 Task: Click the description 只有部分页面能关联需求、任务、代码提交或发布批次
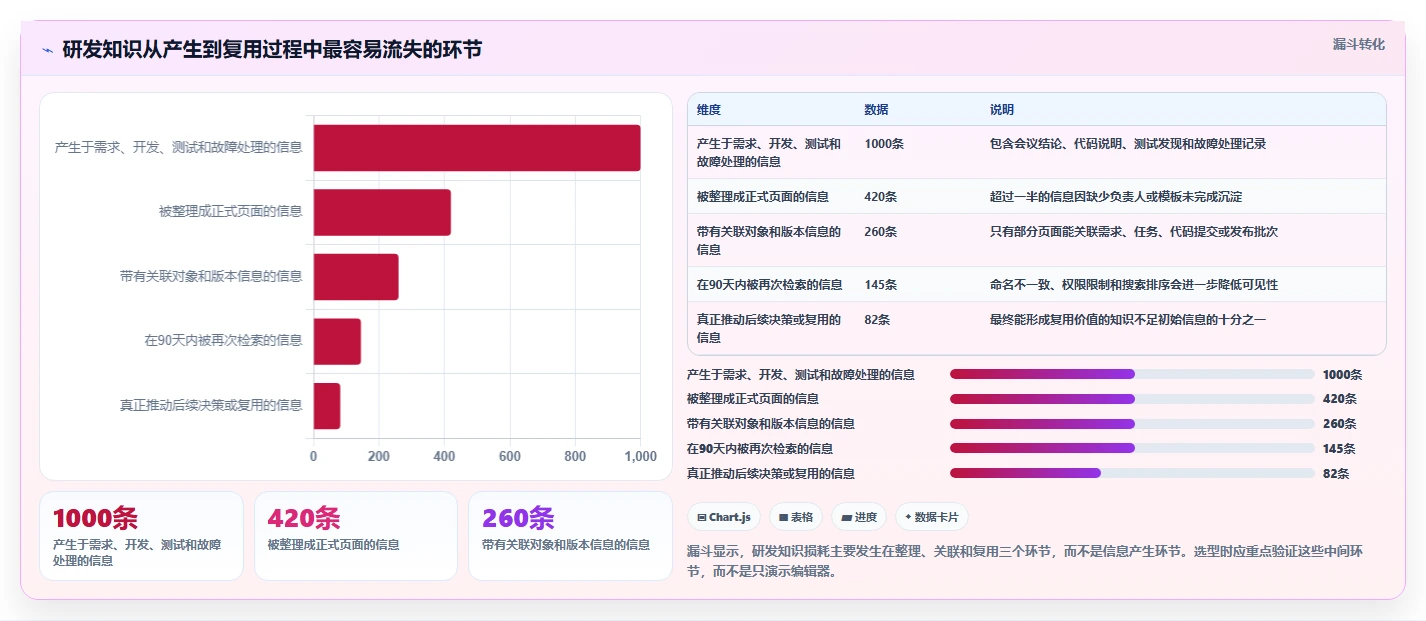1134,232
